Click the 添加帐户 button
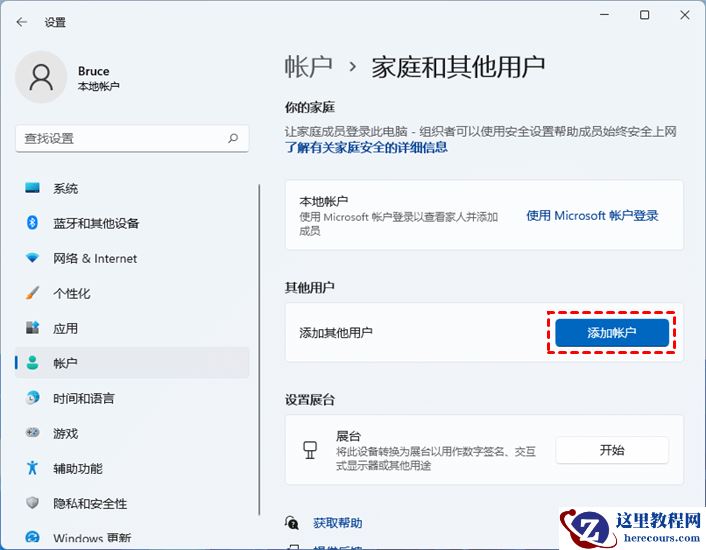706x550 pixels. tap(611, 333)
